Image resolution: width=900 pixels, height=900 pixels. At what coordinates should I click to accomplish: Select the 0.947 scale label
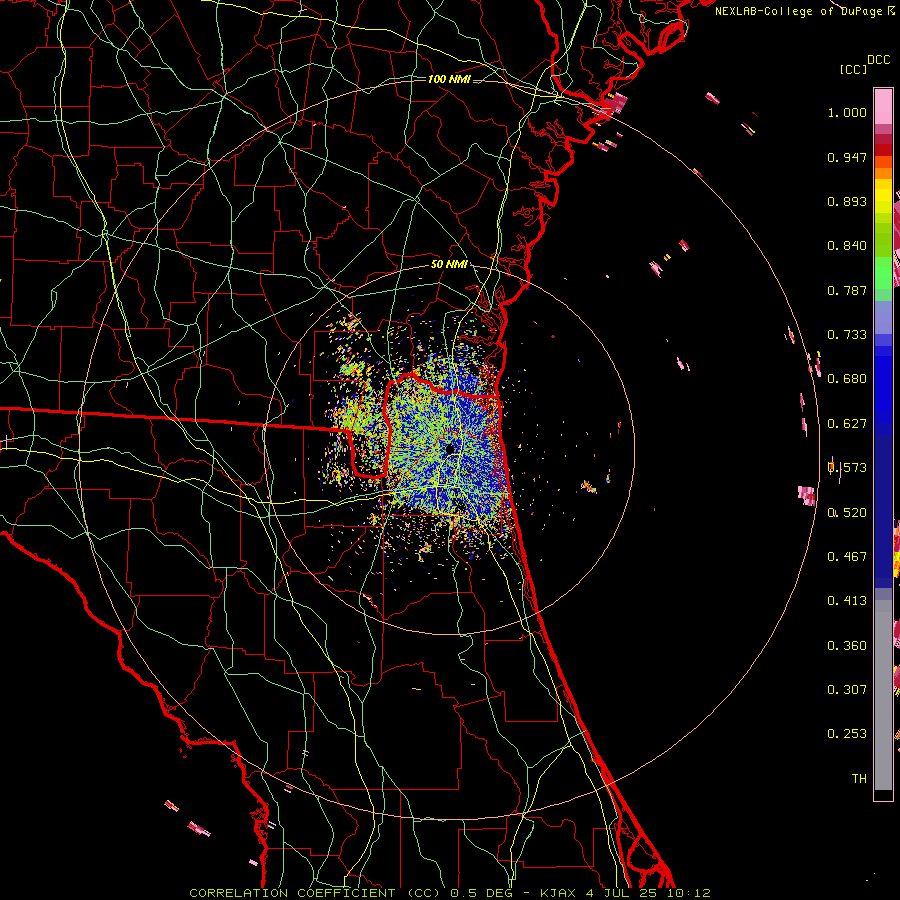pos(847,157)
